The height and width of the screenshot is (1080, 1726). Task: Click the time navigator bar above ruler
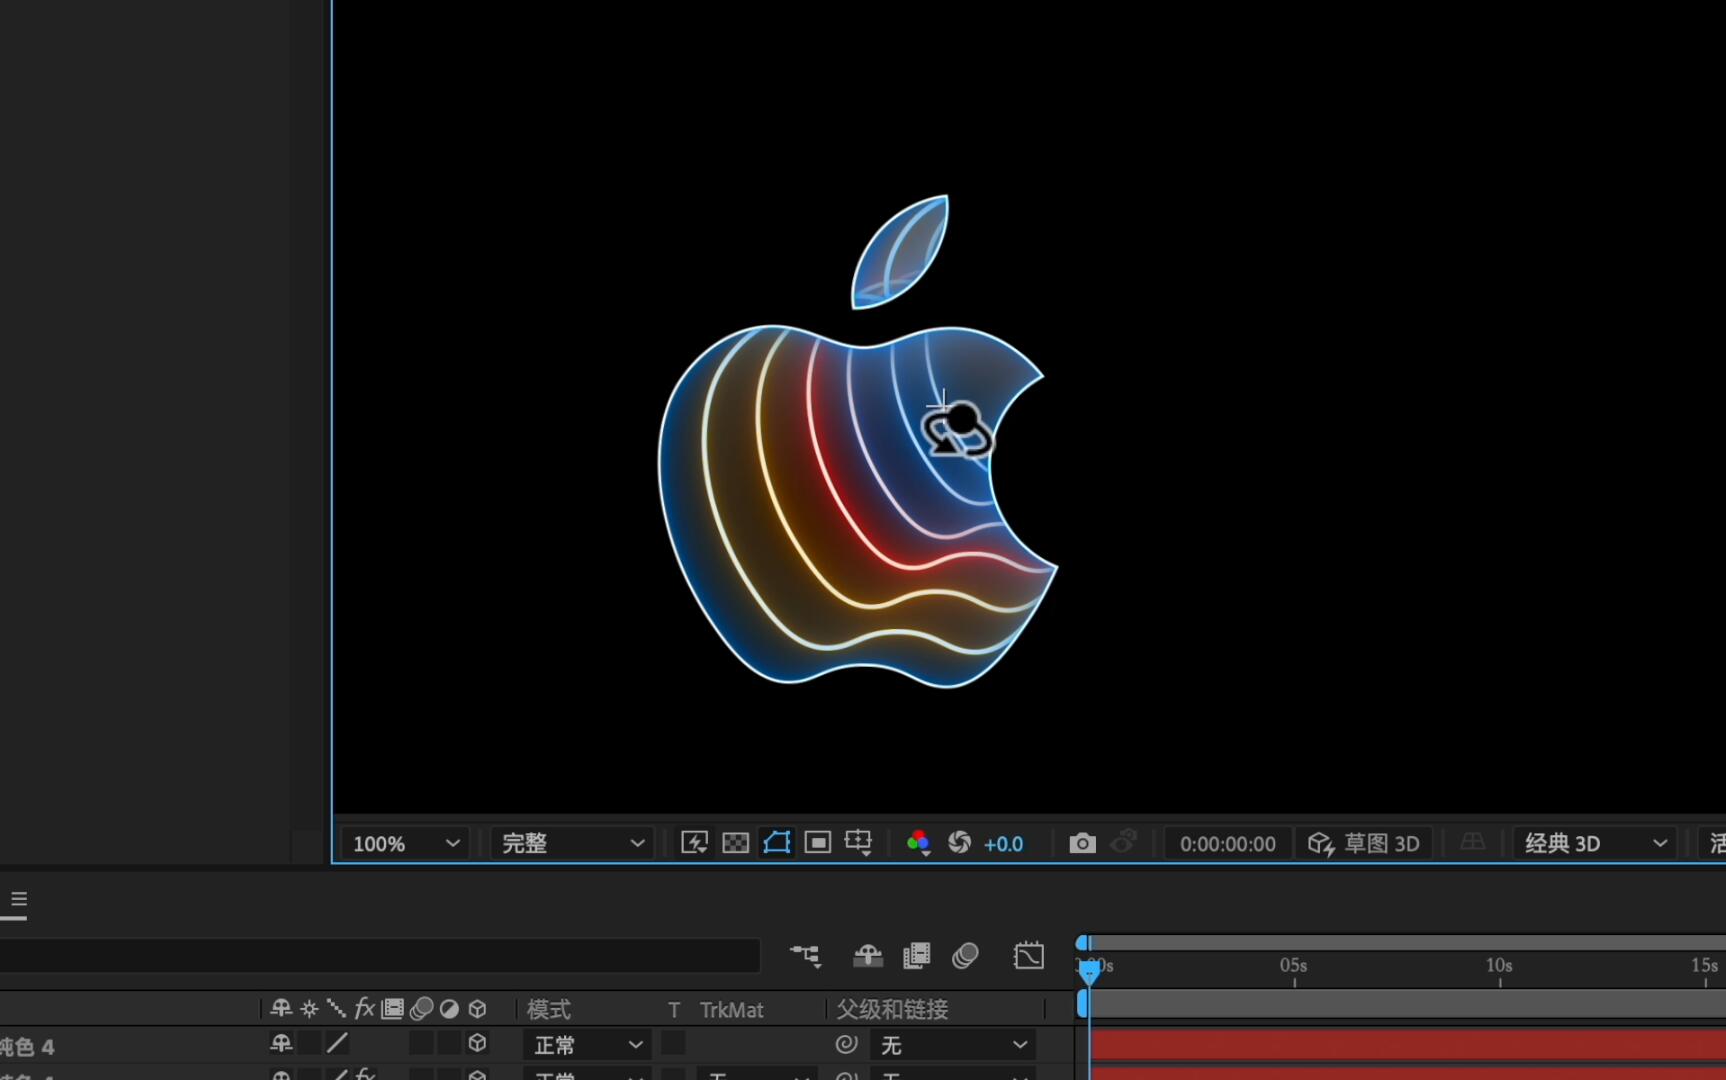pyautogui.click(x=1403, y=942)
